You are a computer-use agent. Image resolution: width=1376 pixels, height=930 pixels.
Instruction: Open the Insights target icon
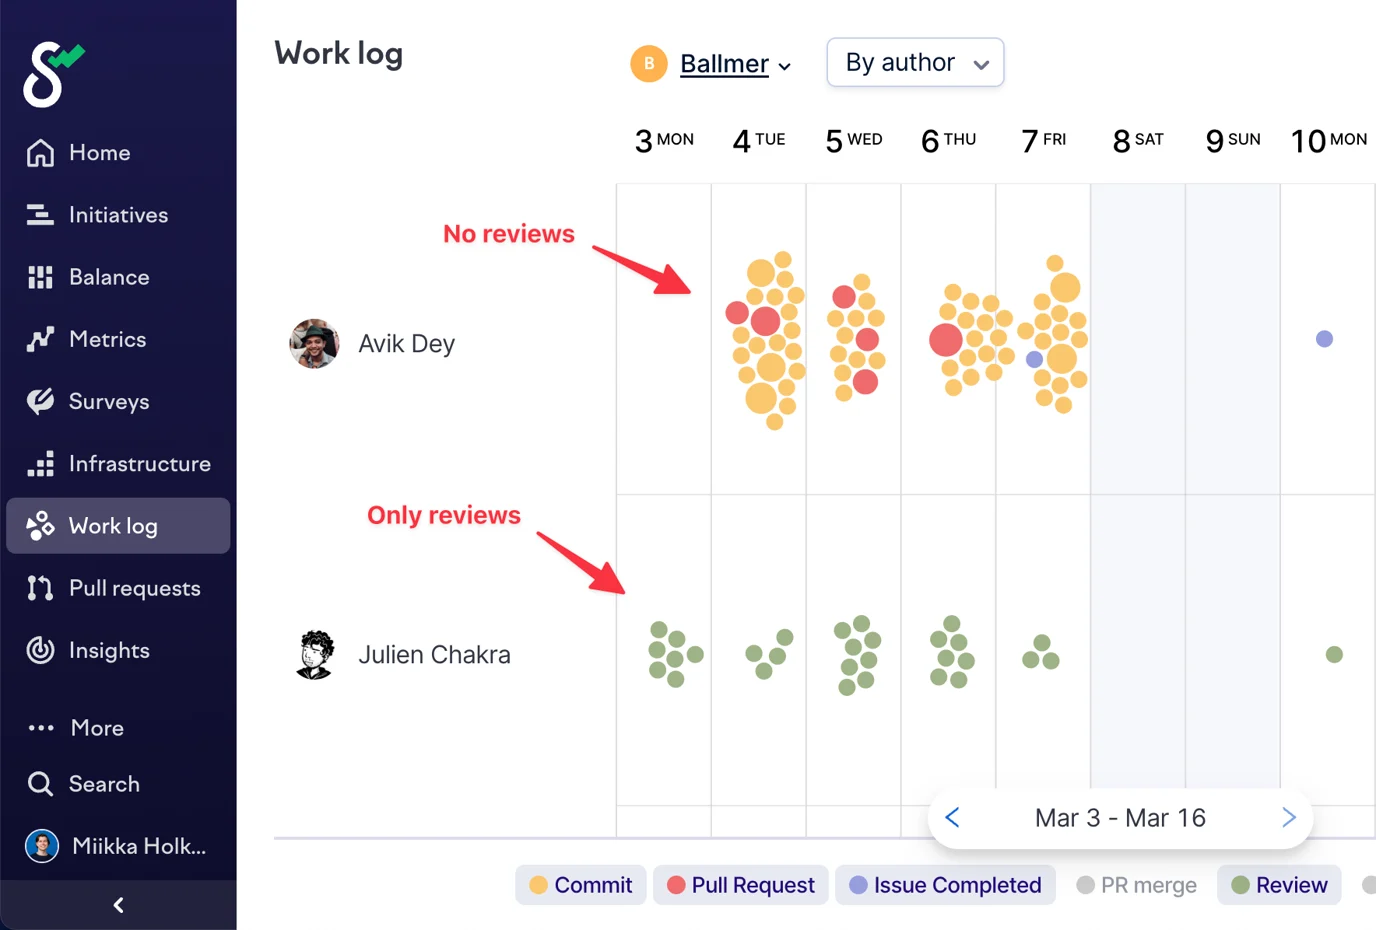[x=40, y=650]
